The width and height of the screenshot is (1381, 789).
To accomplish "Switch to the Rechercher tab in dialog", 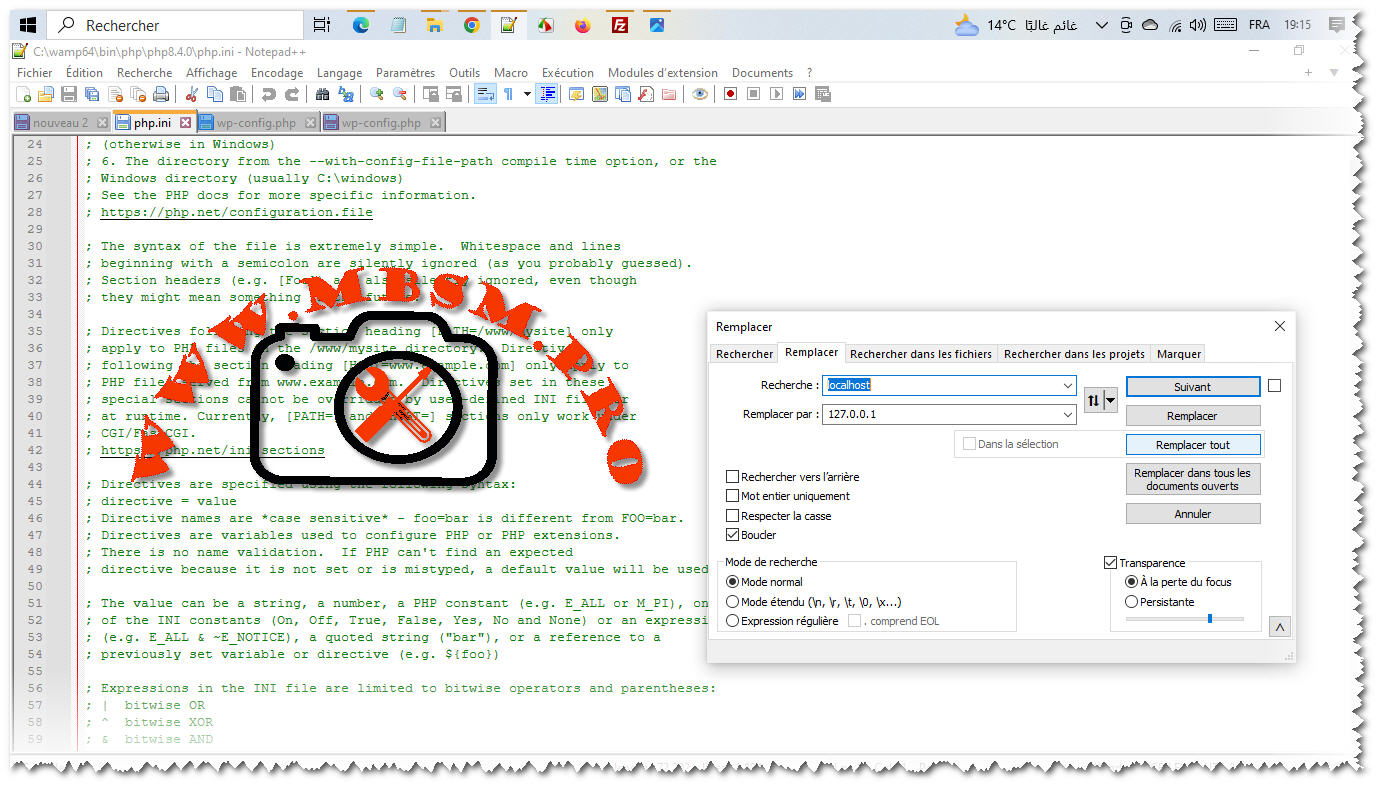I will pyautogui.click(x=744, y=354).
